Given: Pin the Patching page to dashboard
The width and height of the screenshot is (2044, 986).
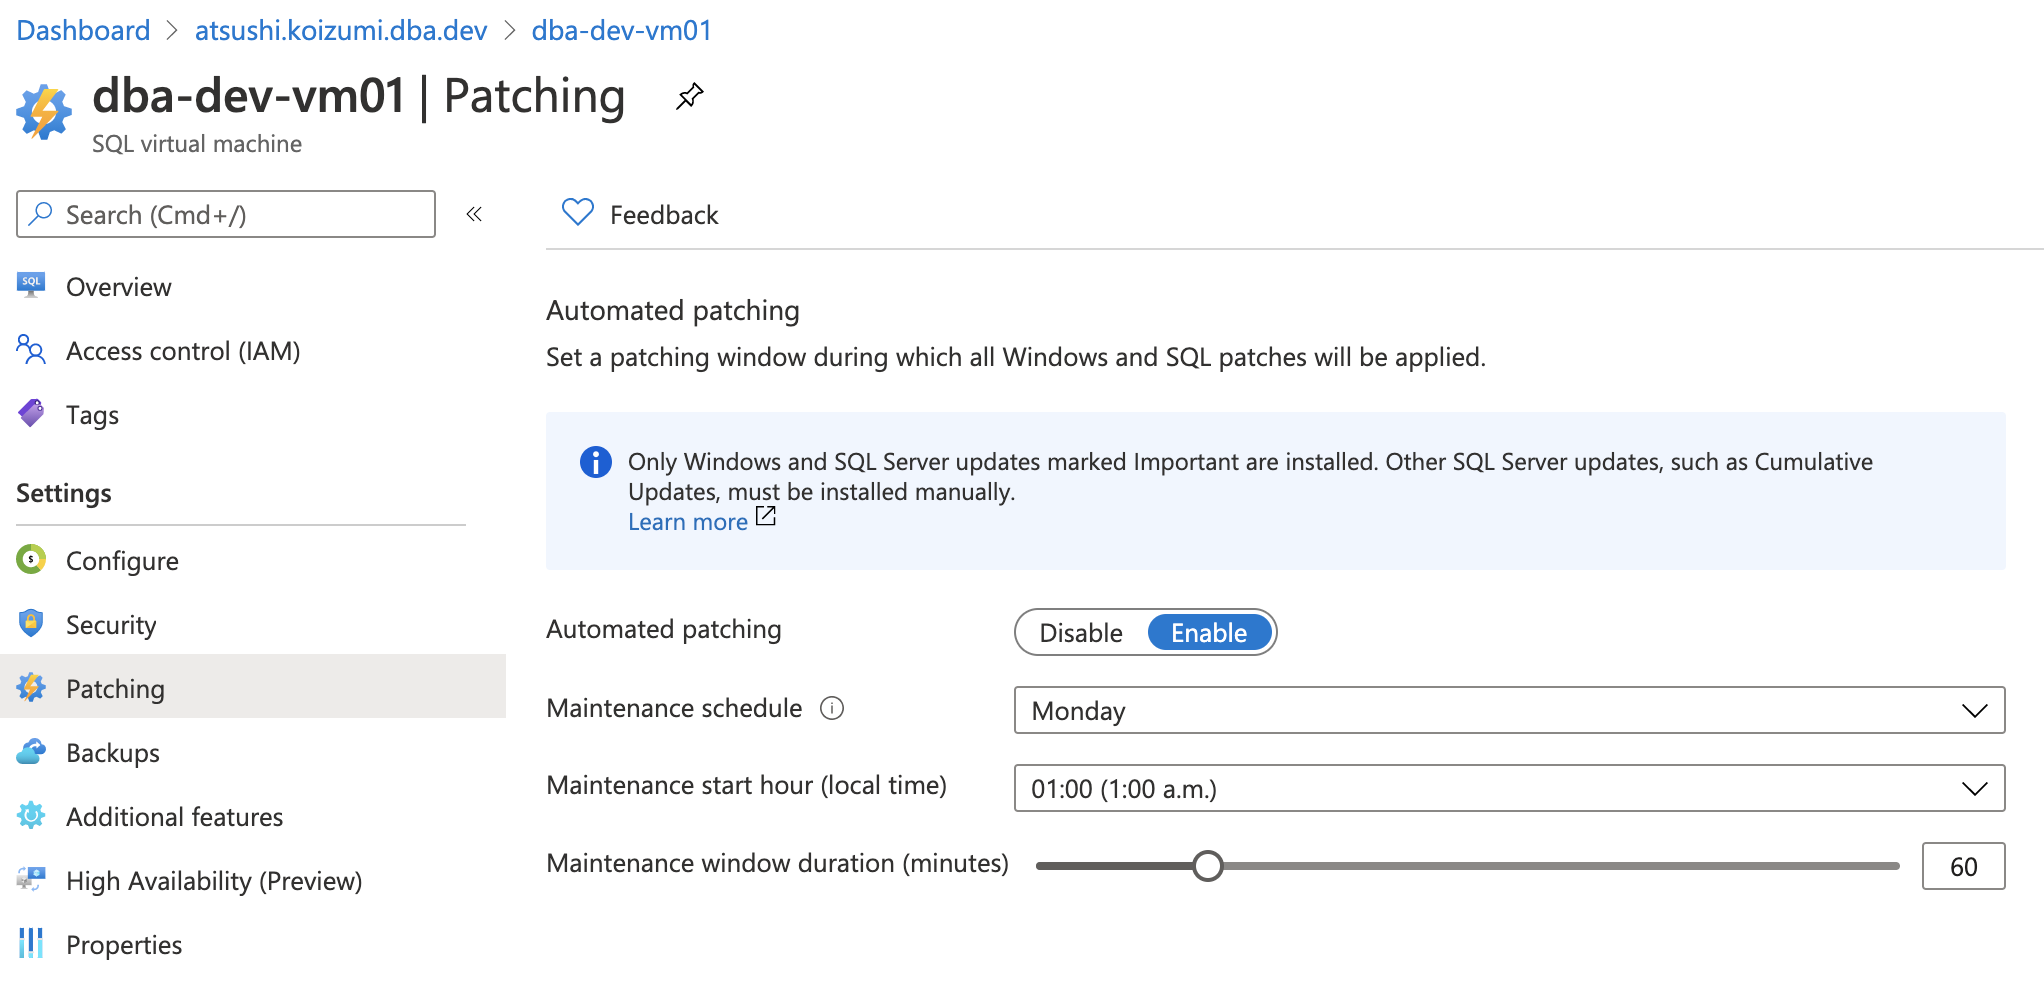Looking at the screenshot, I should coord(689,97).
